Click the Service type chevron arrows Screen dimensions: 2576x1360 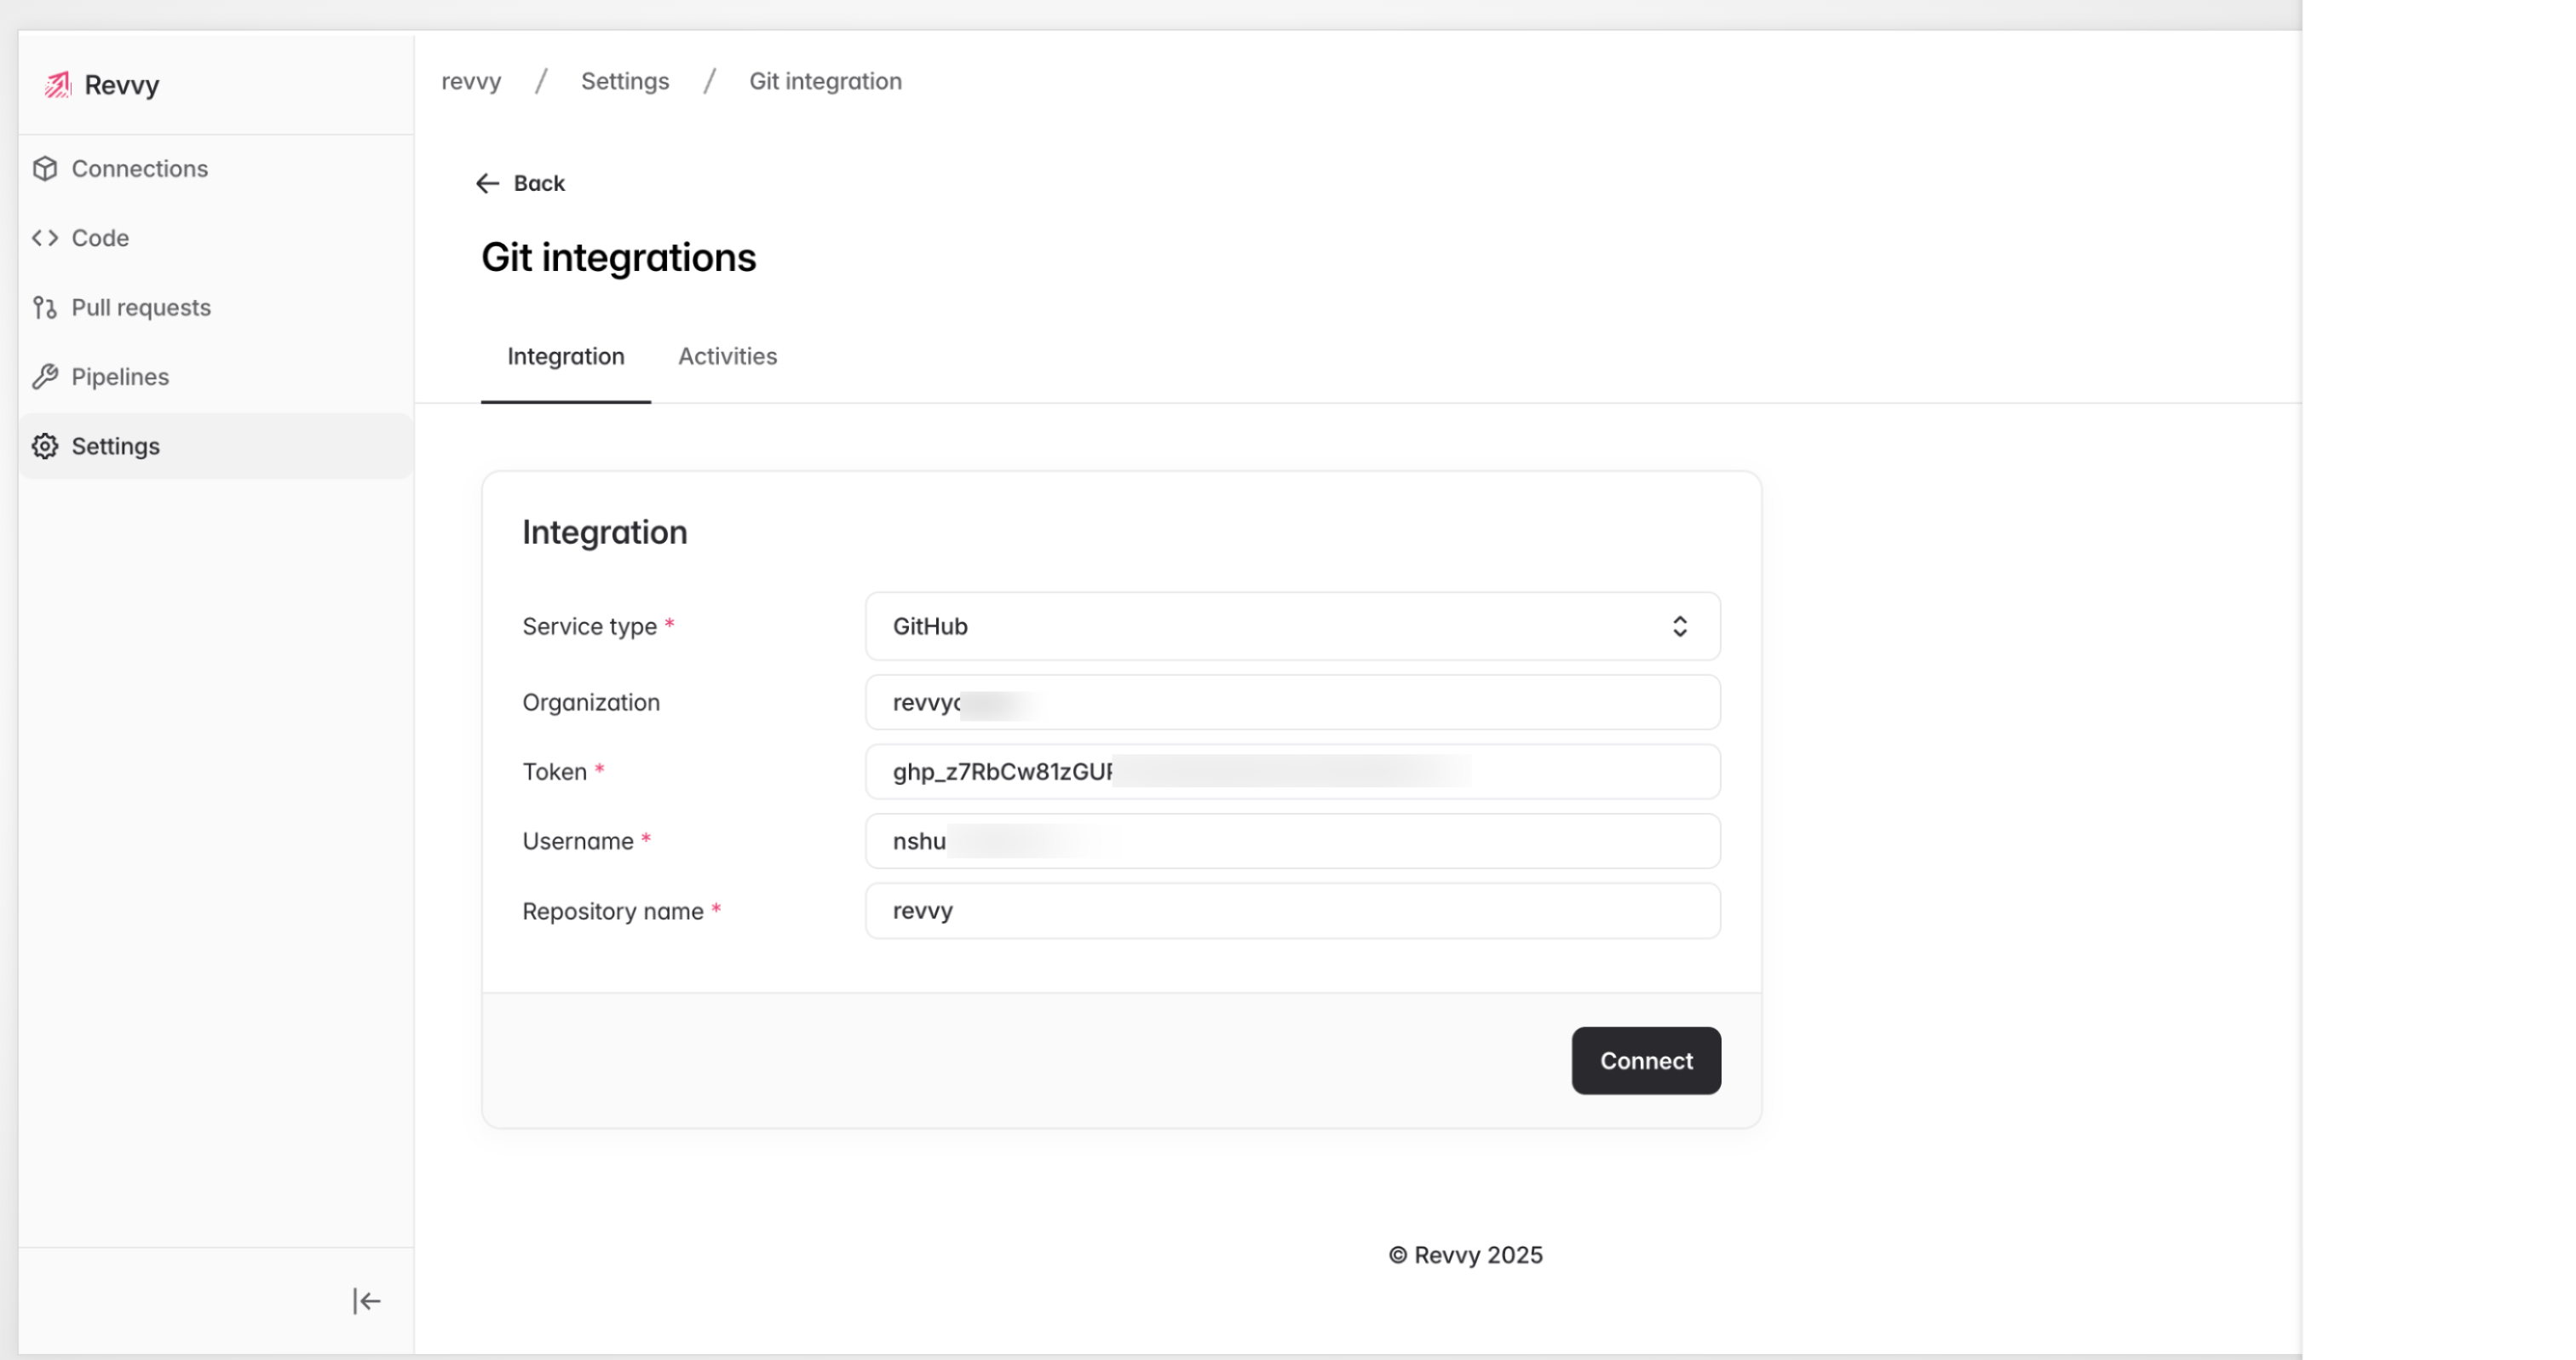pos(1680,626)
